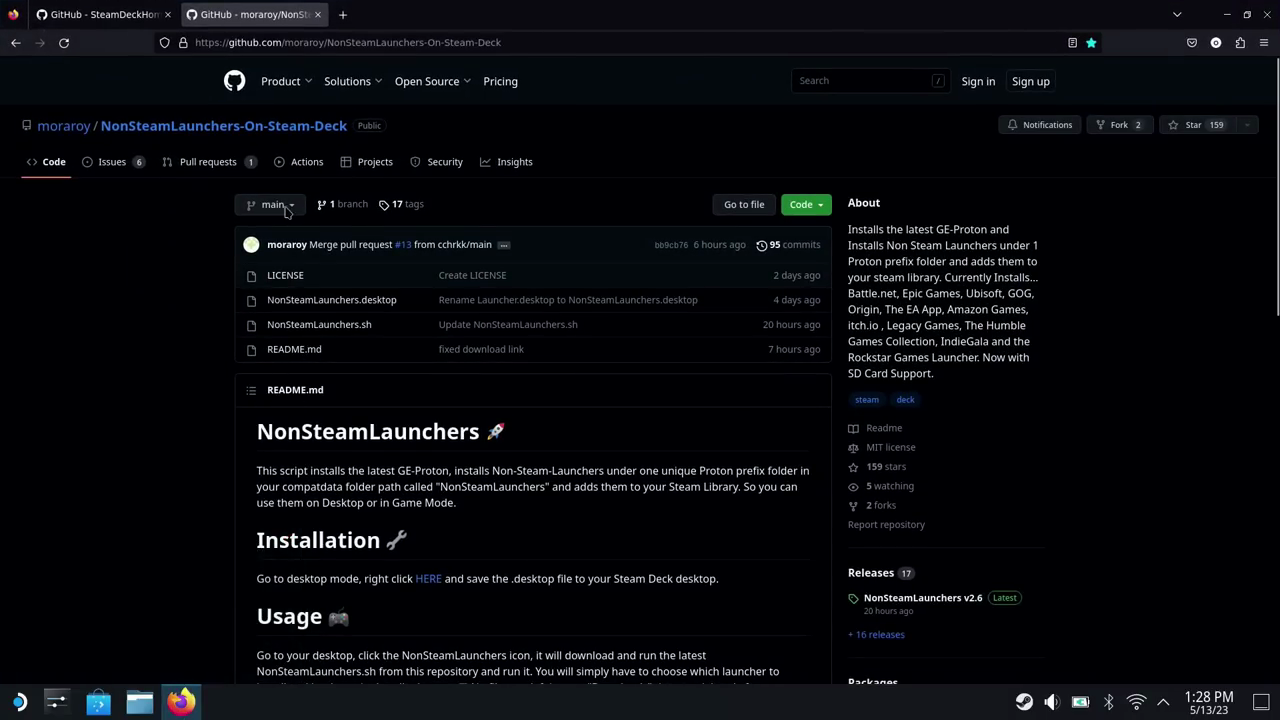This screenshot has height=720, width=1280.
Task: Open the LICENSE file
Action: [x=285, y=276]
